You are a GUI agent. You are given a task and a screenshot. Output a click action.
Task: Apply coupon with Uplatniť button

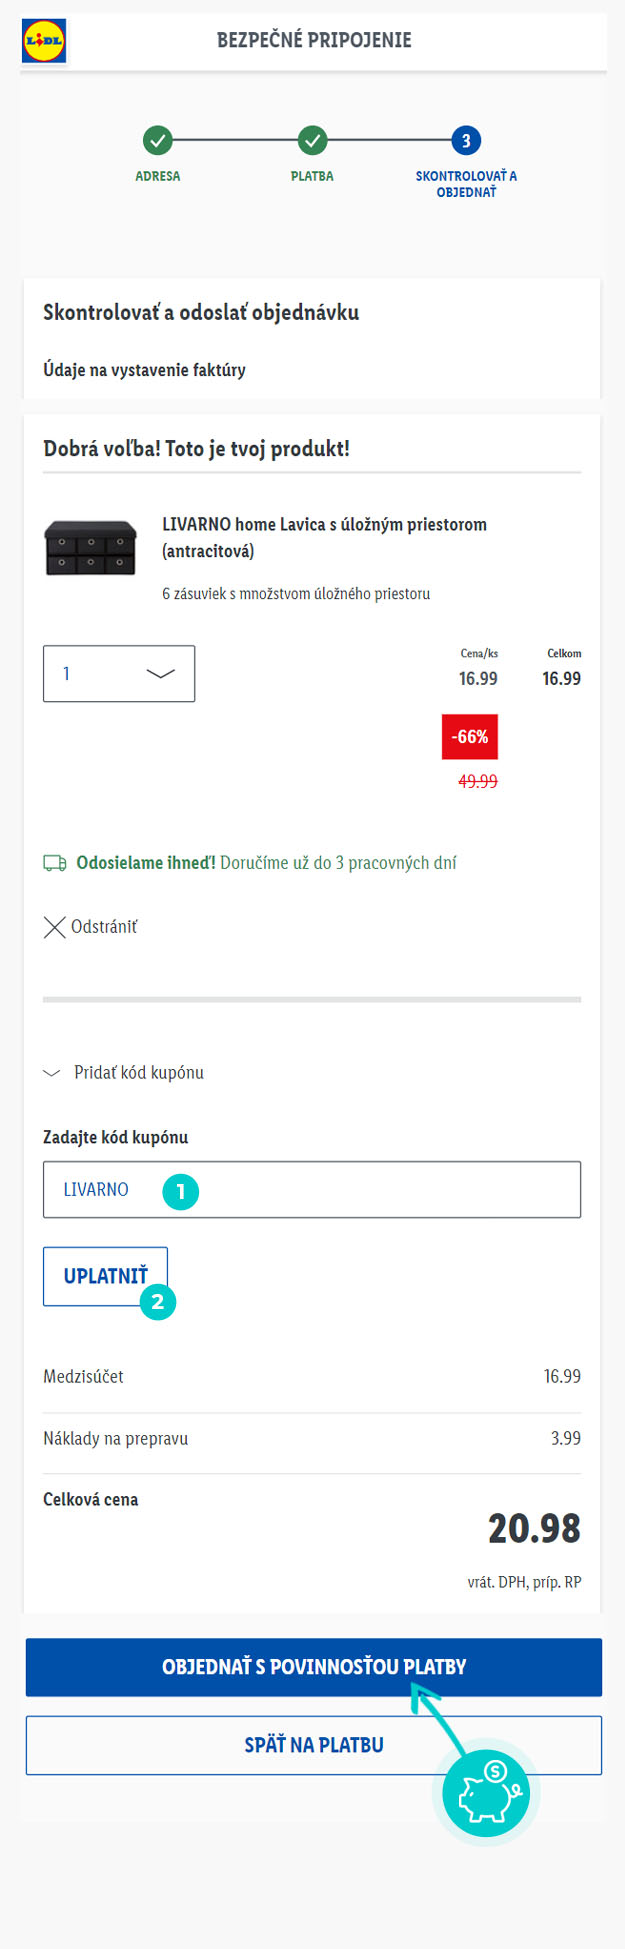(x=105, y=1276)
